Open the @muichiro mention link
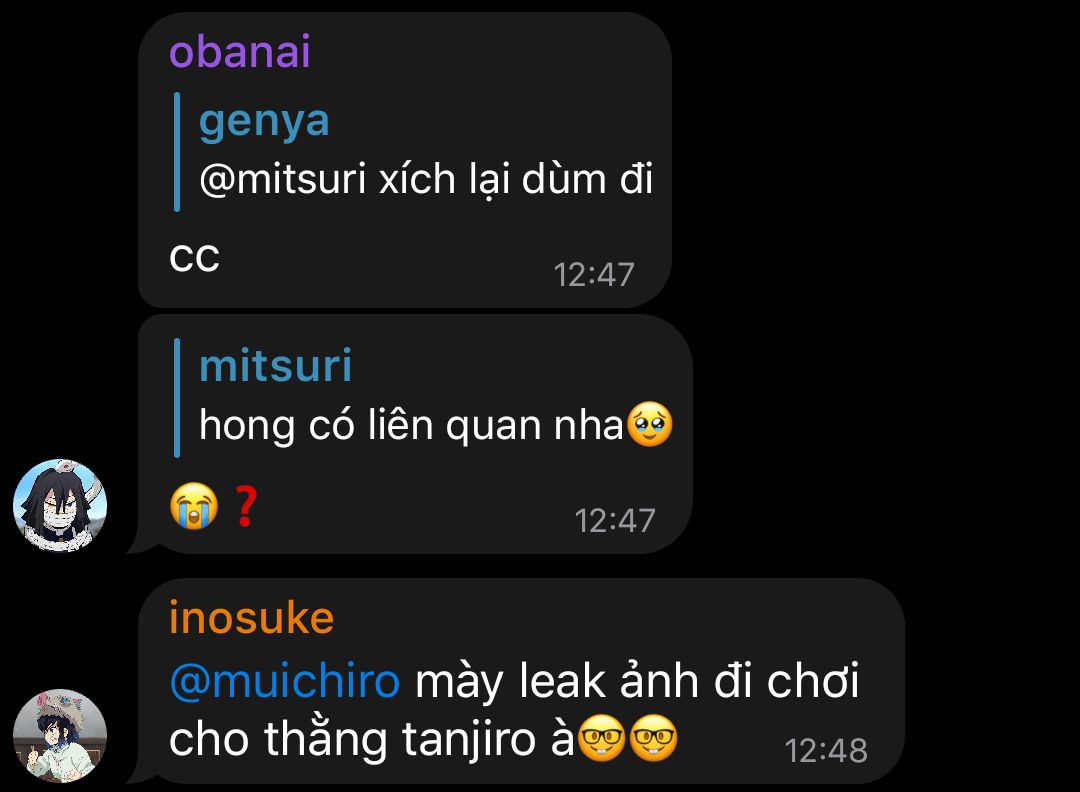Viewport: 1080px width, 792px height. [x=284, y=681]
